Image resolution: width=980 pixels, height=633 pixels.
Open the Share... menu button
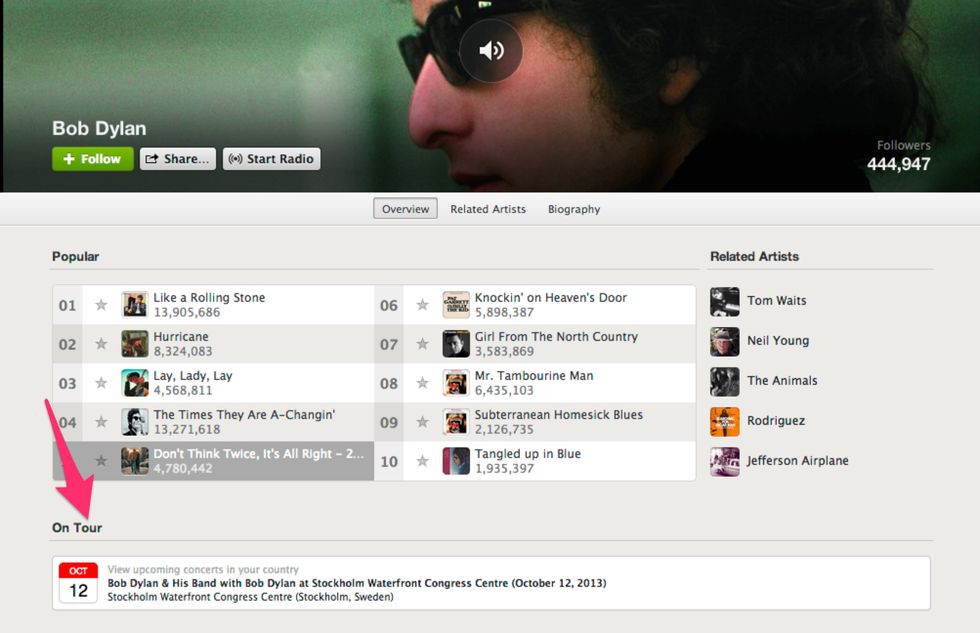point(178,159)
